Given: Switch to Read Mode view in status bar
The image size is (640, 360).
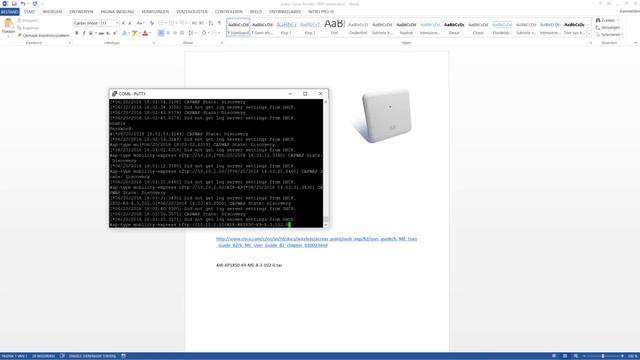Looking at the screenshot, I should click(x=554, y=356).
